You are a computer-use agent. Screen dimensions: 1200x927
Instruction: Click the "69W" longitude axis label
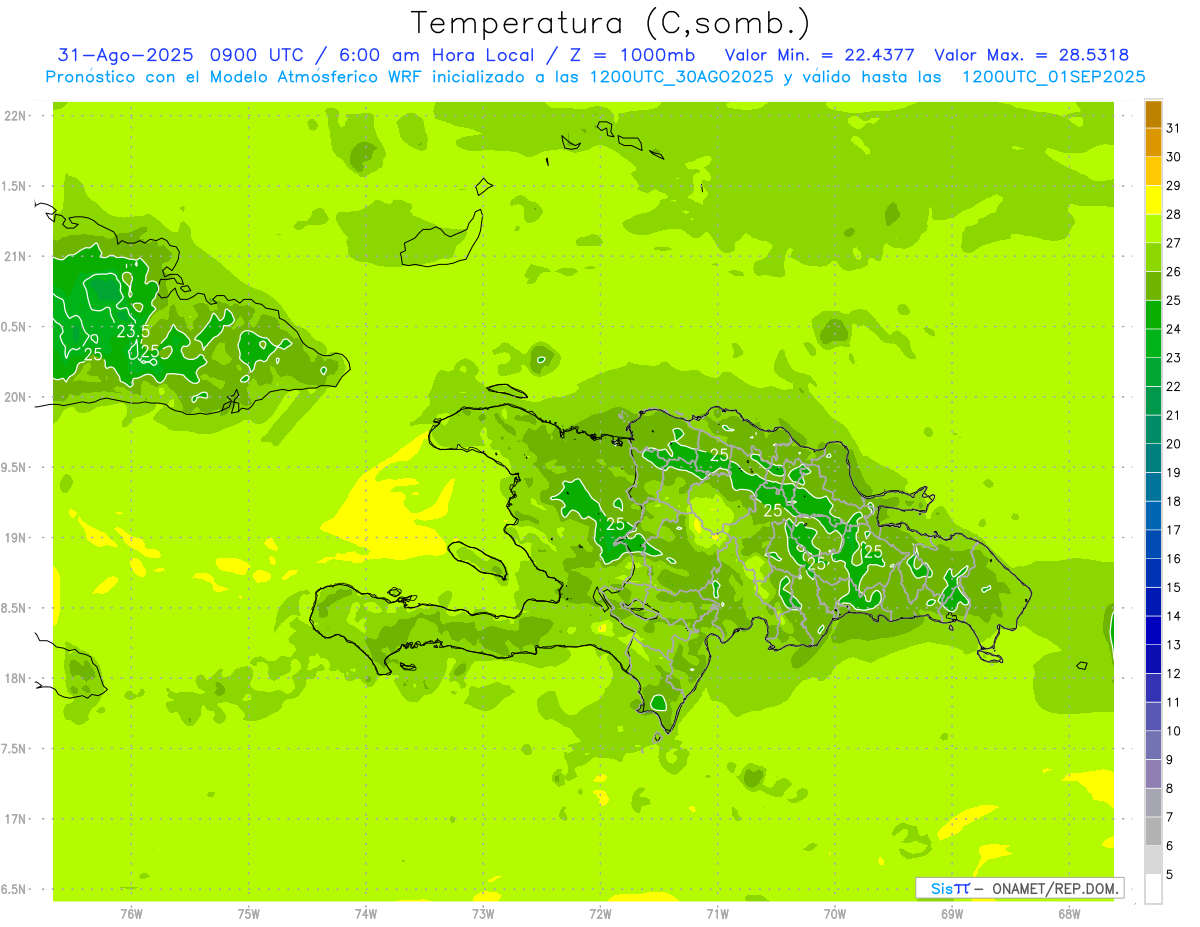(952, 914)
